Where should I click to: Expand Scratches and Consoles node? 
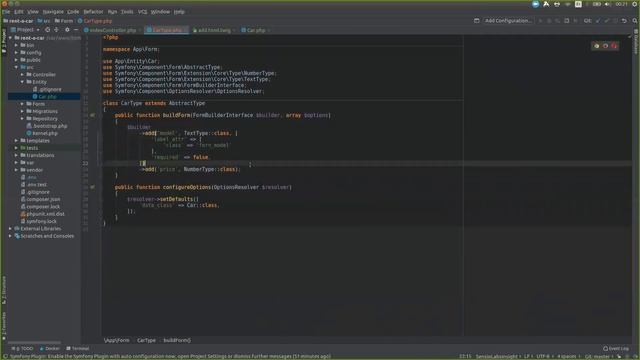point(10,236)
